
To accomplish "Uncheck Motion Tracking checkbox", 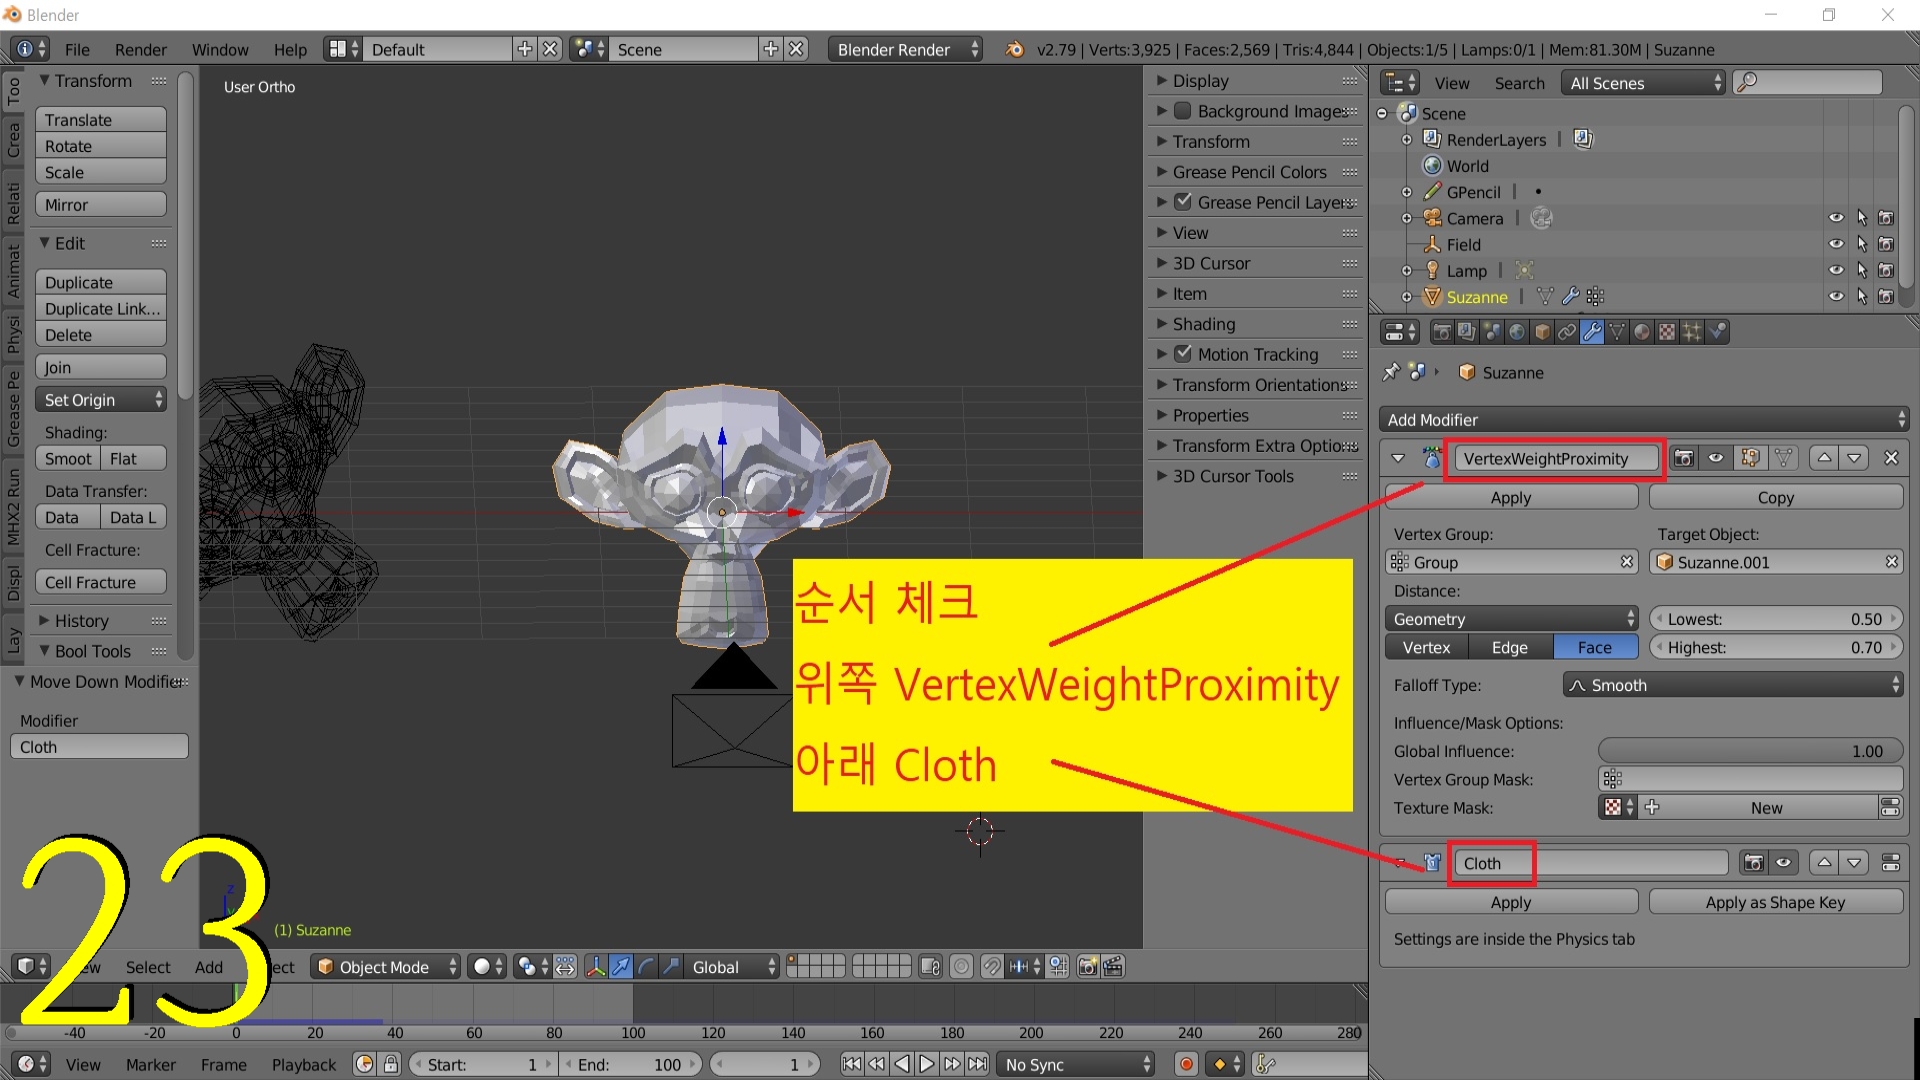I will 1183,353.
